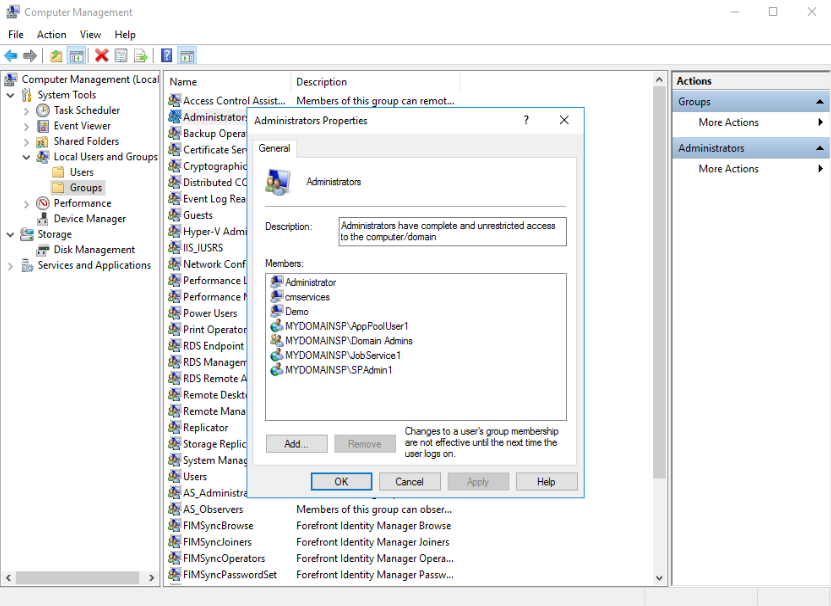Expand the Services and Applications node
The height and width of the screenshot is (606, 831).
coord(11,266)
